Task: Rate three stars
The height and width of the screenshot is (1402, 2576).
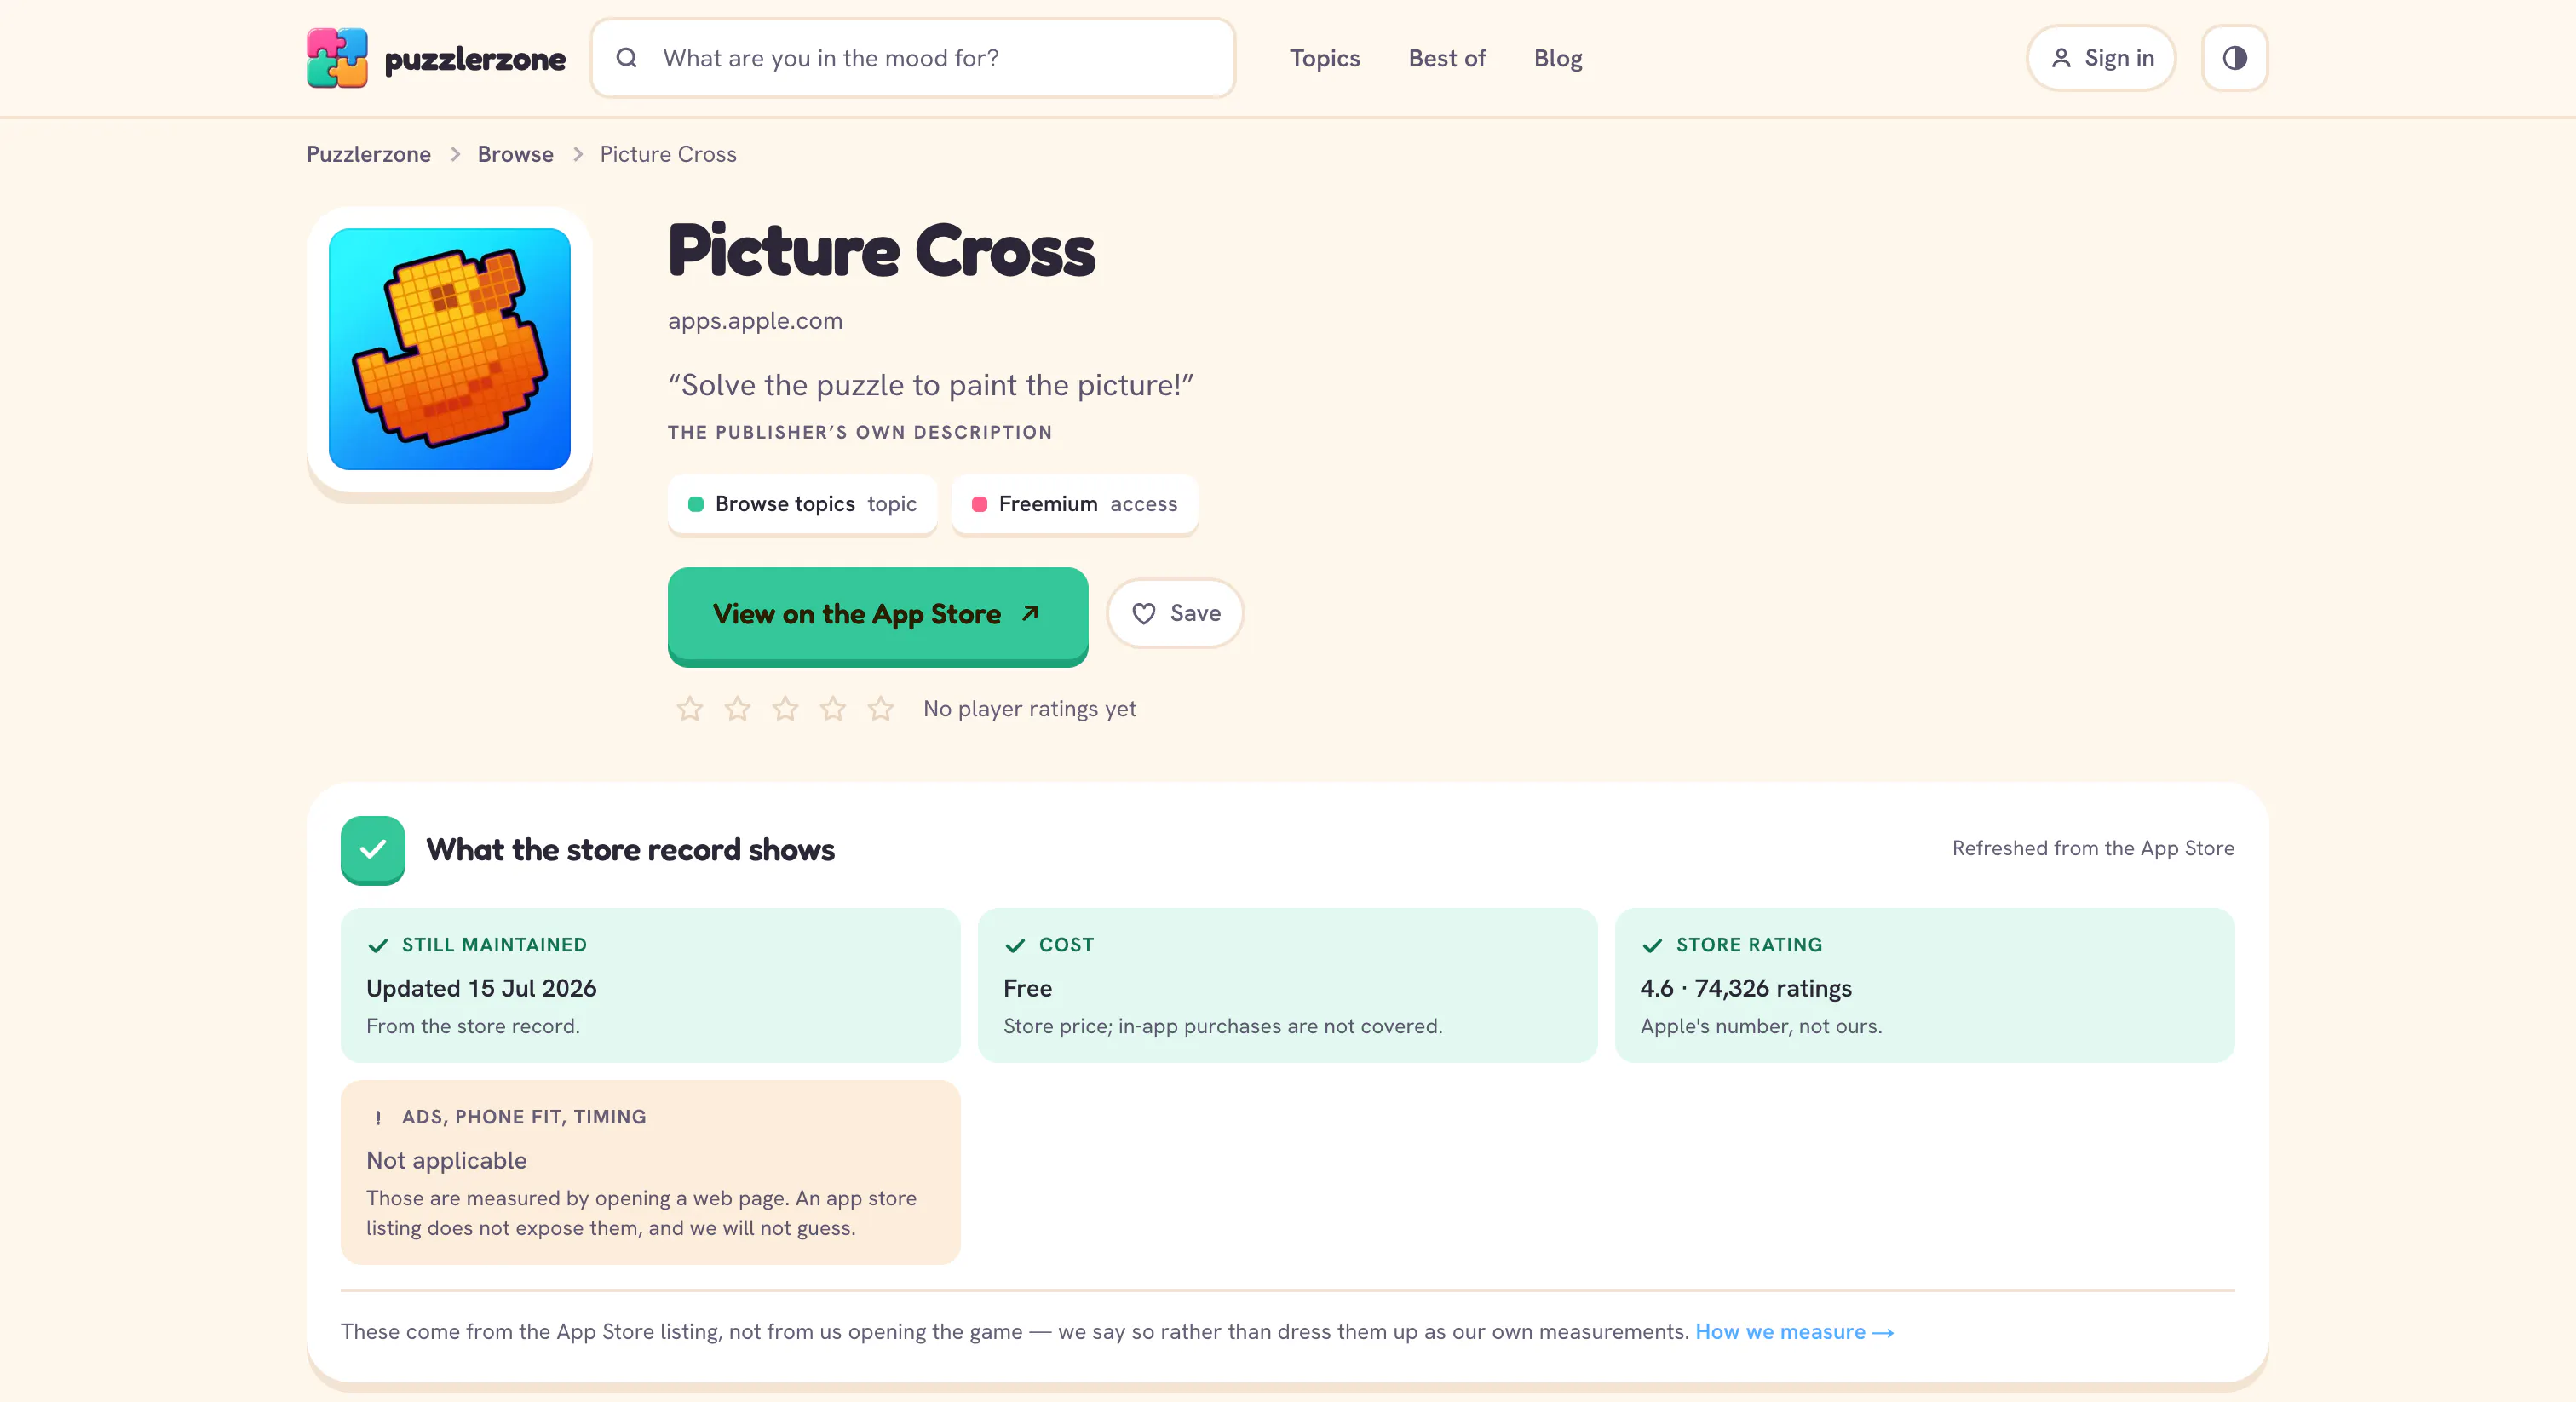Action: 786,709
